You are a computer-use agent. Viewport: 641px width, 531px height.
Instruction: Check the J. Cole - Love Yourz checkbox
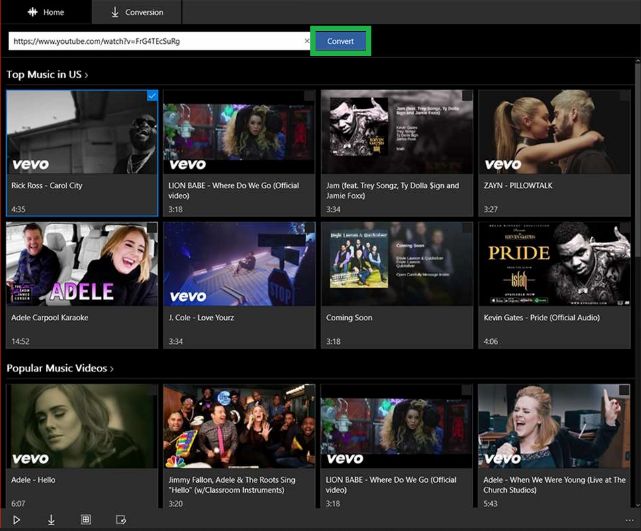pyautogui.click(x=309, y=228)
